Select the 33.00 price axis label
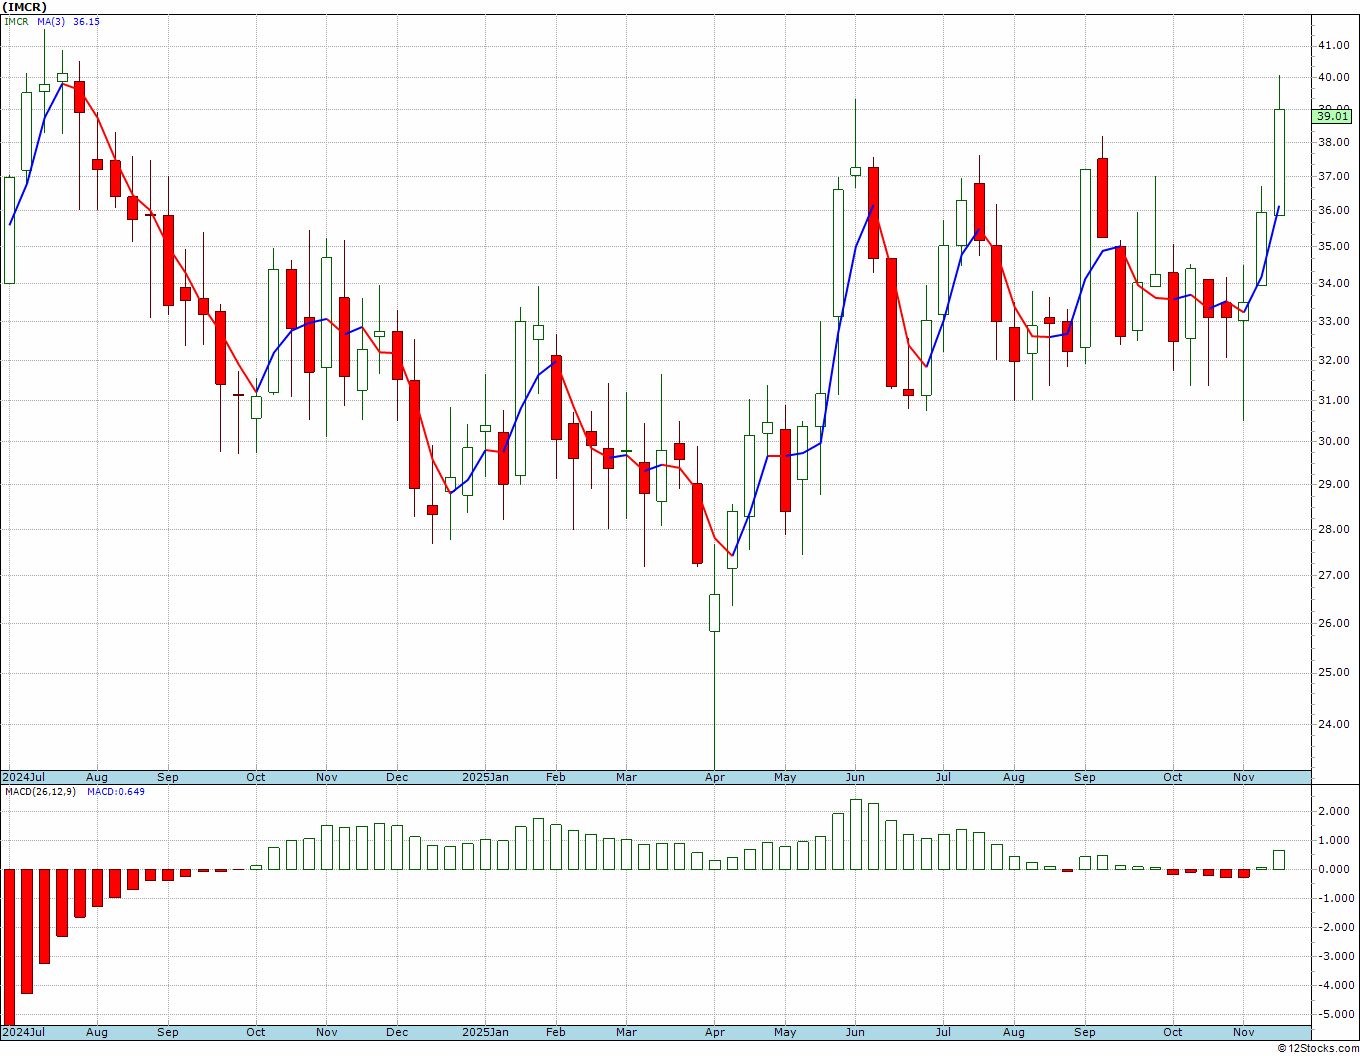 [x=1332, y=321]
